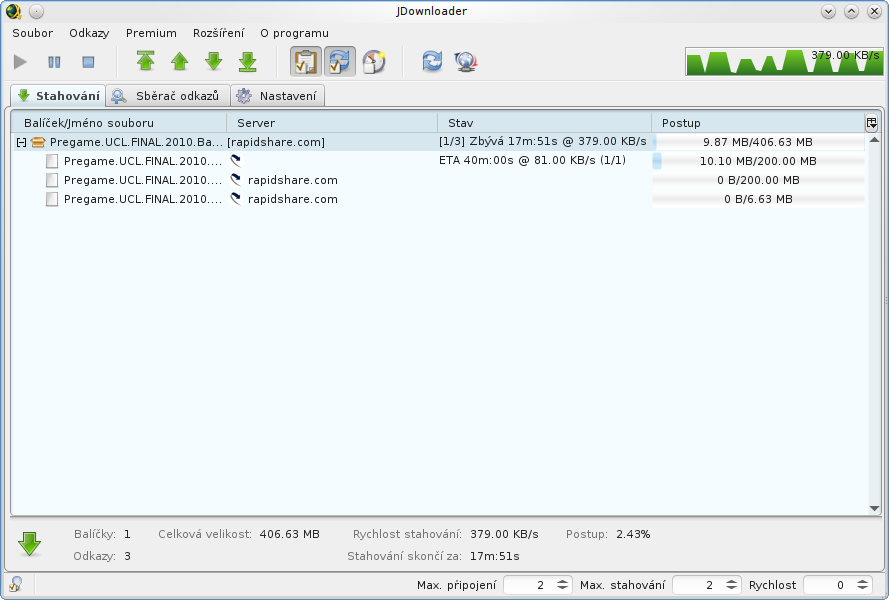Sort by Balíček/Jméno souboru column header
Viewport: 889px width, 600px height.
[x=118, y=122]
